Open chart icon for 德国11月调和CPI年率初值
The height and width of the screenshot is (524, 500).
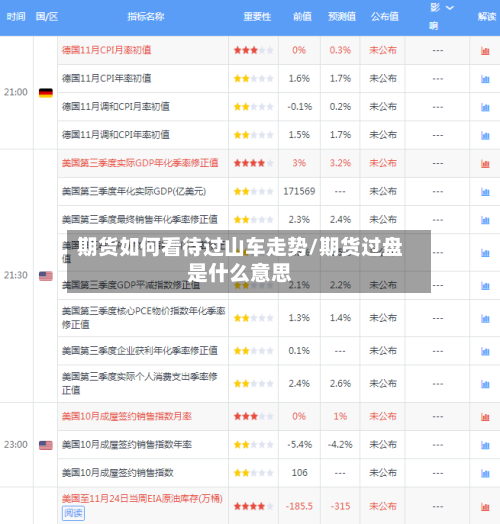(485, 135)
